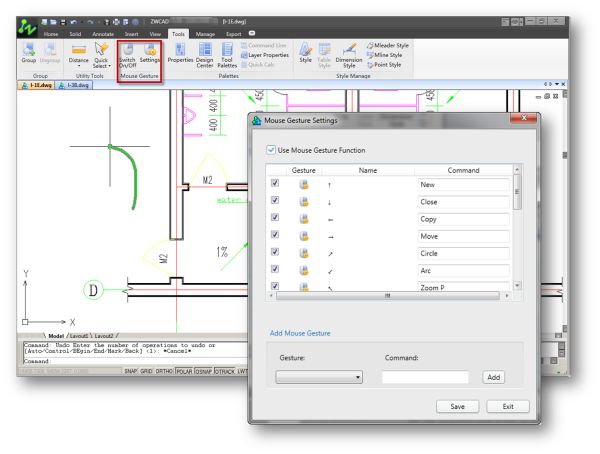
Task: Click the Command column header
Action: point(463,170)
